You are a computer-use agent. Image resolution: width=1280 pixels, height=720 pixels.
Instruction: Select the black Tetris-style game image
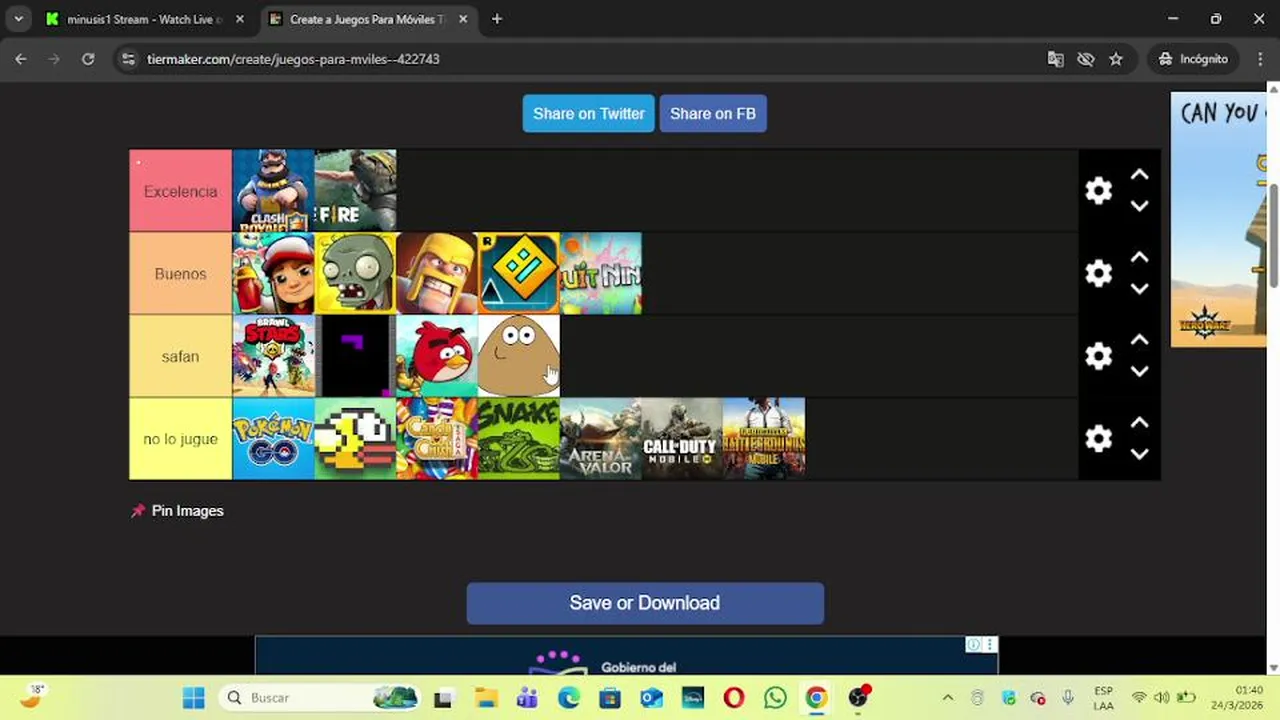(x=355, y=356)
